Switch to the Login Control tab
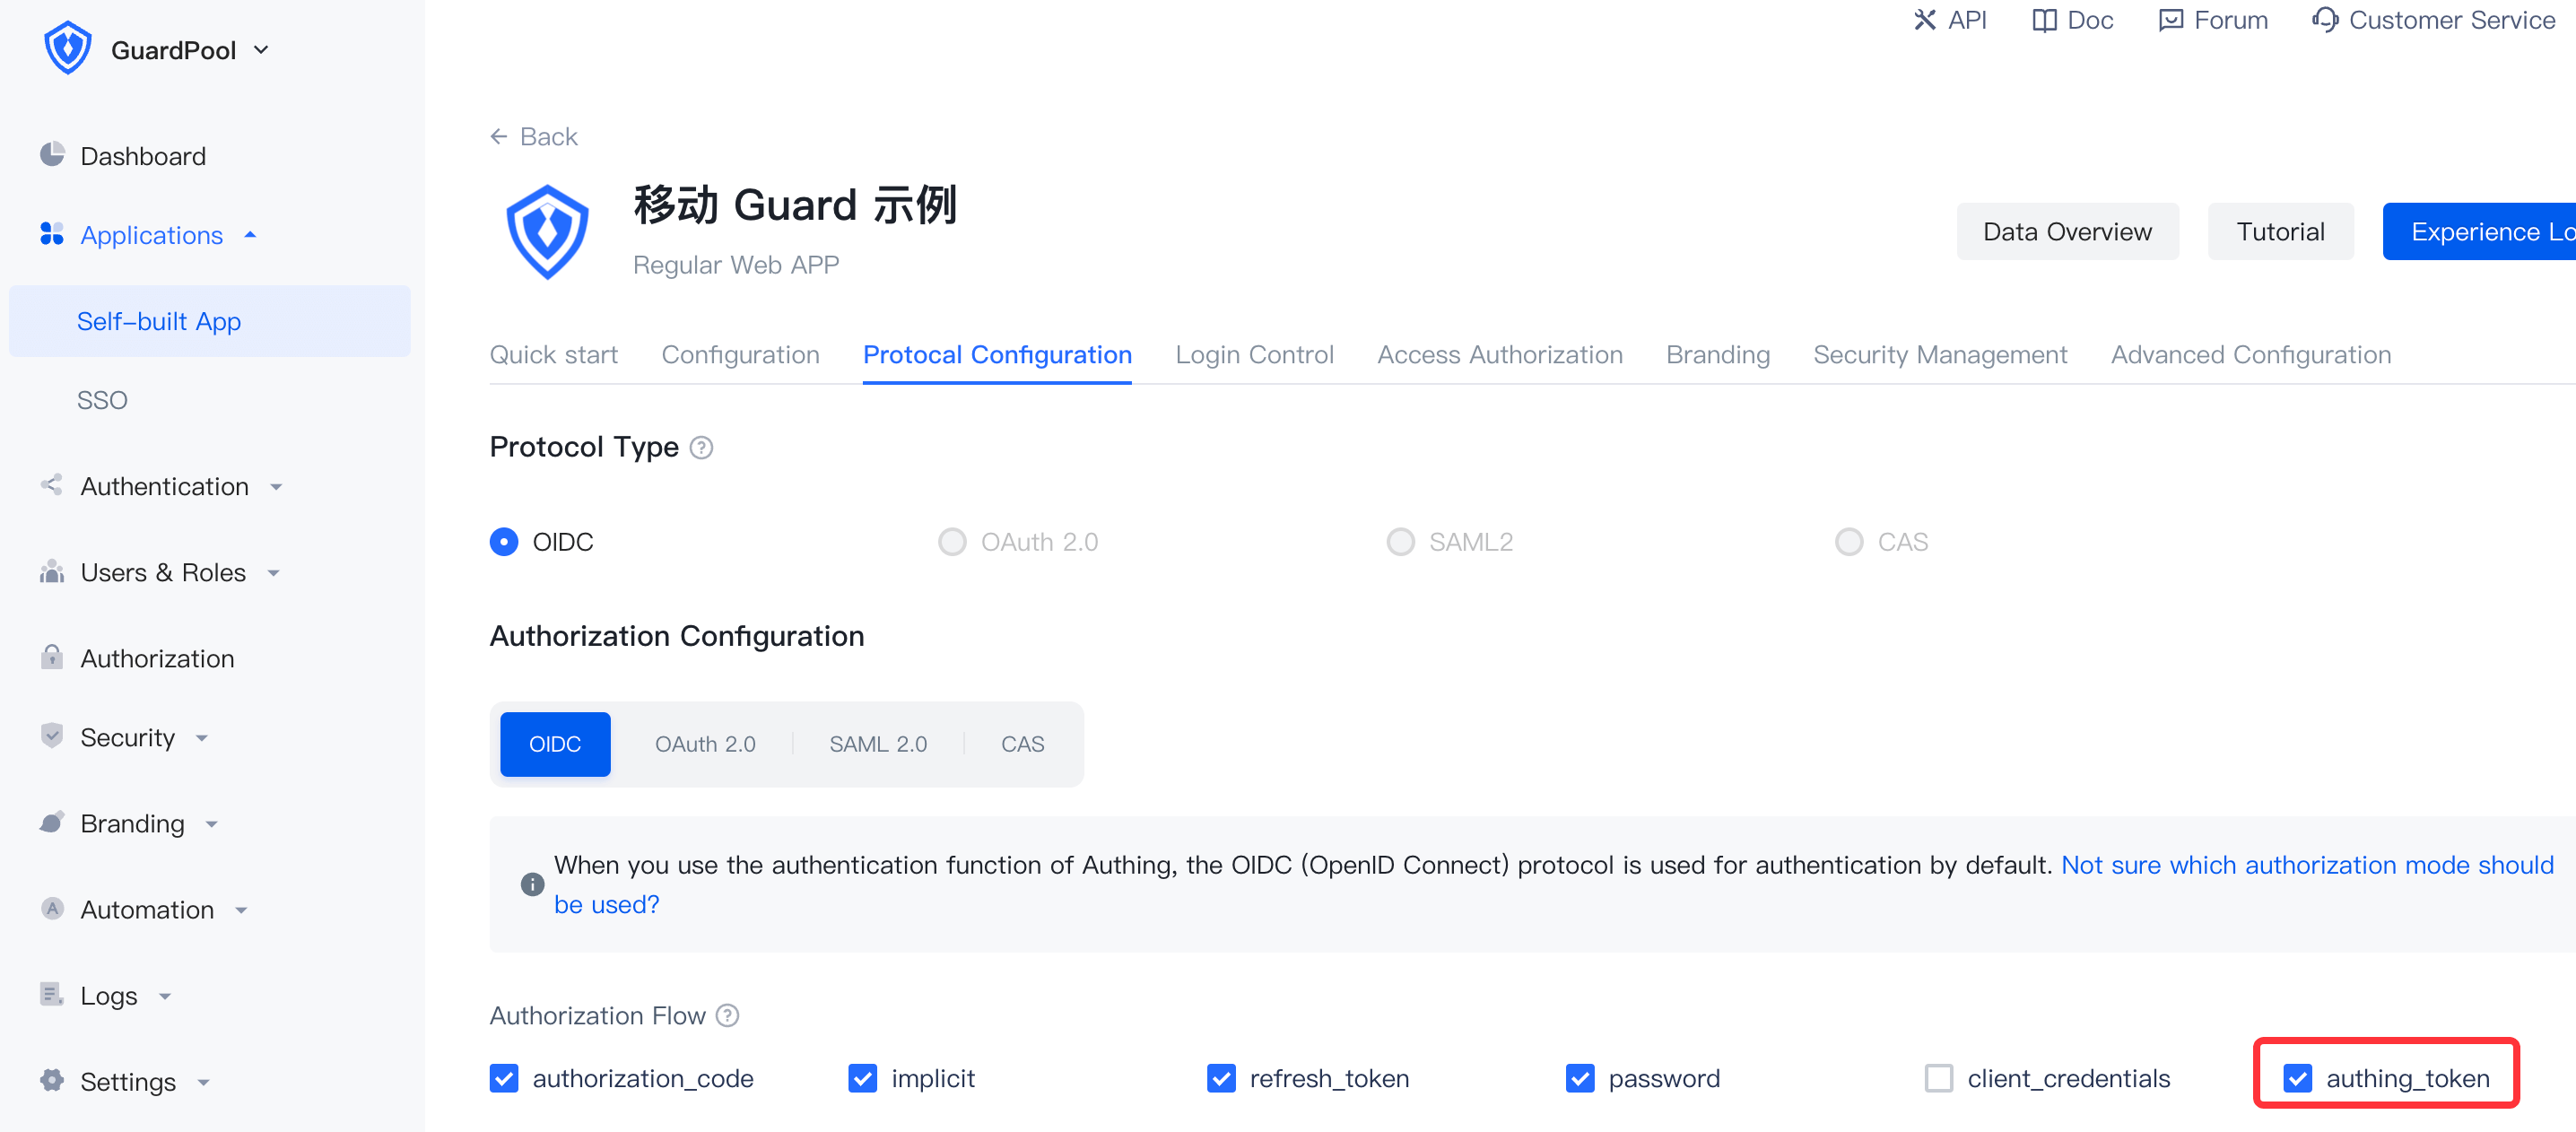The height and width of the screenshot is (1132, 2576). pos(1254,354)
